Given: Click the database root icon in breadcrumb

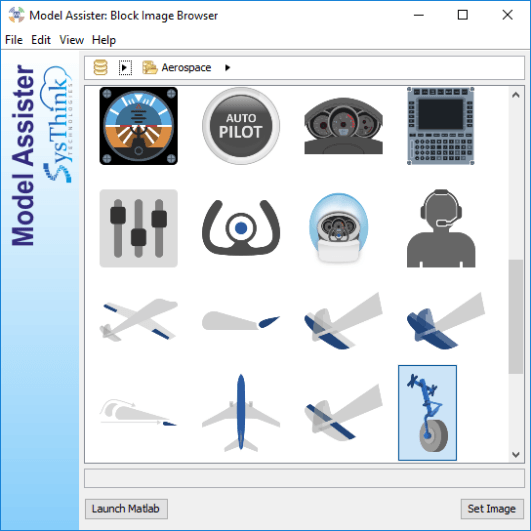Looking at the screenshot, I should click(101, 67).
